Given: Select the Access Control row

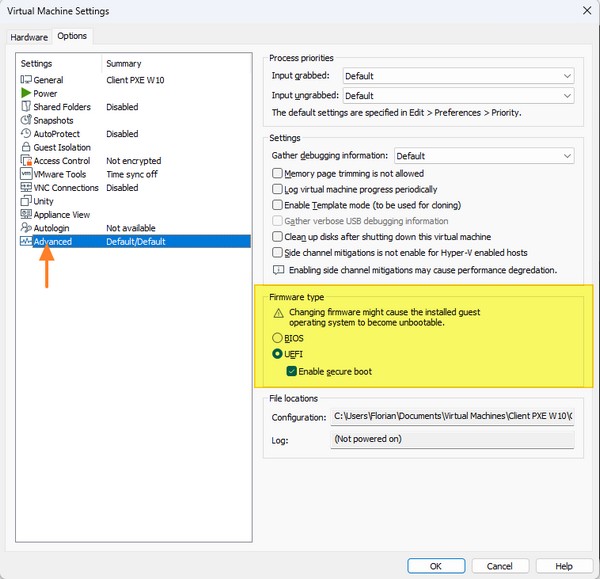Looking at the screenshot, I should click(x=135, y=160).
